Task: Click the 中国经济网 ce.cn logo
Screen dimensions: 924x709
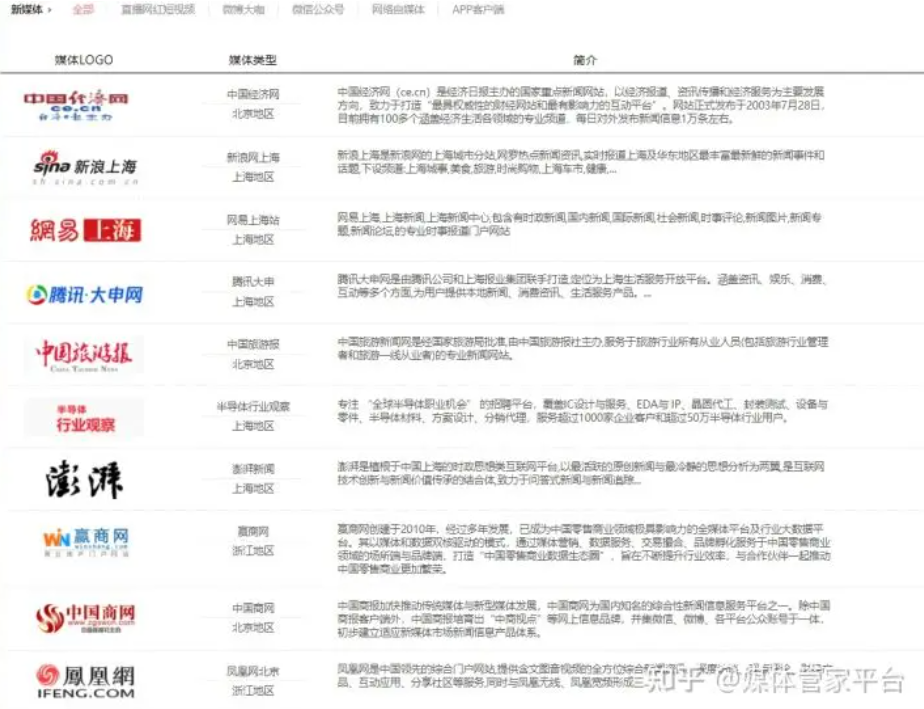Action: (x=75, y=105)
